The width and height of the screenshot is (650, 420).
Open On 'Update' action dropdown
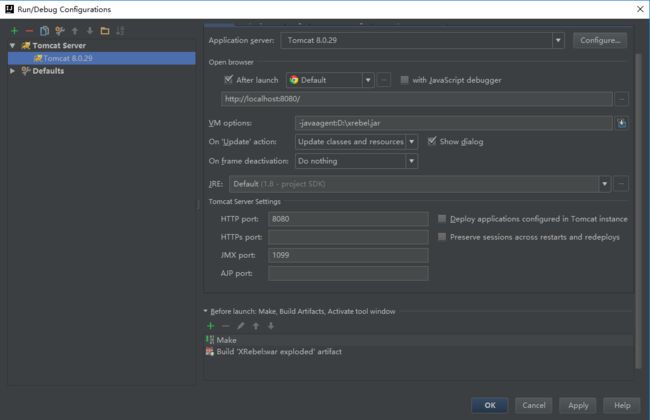tap(411, 142)
